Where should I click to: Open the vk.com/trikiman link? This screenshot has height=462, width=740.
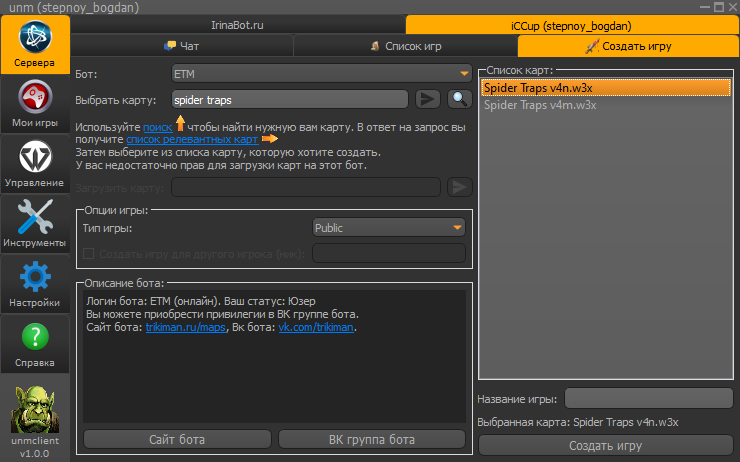316,327
